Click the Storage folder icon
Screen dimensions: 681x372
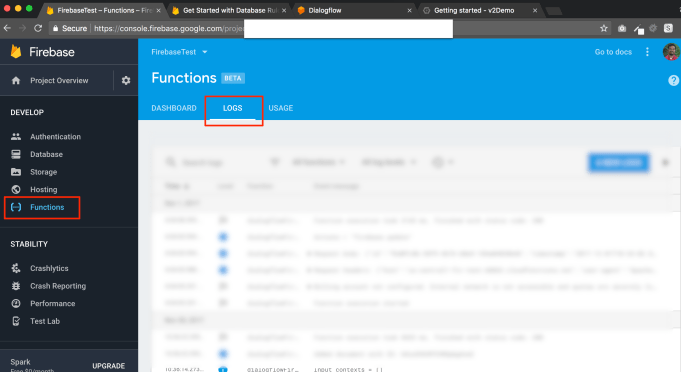(16, 172)
